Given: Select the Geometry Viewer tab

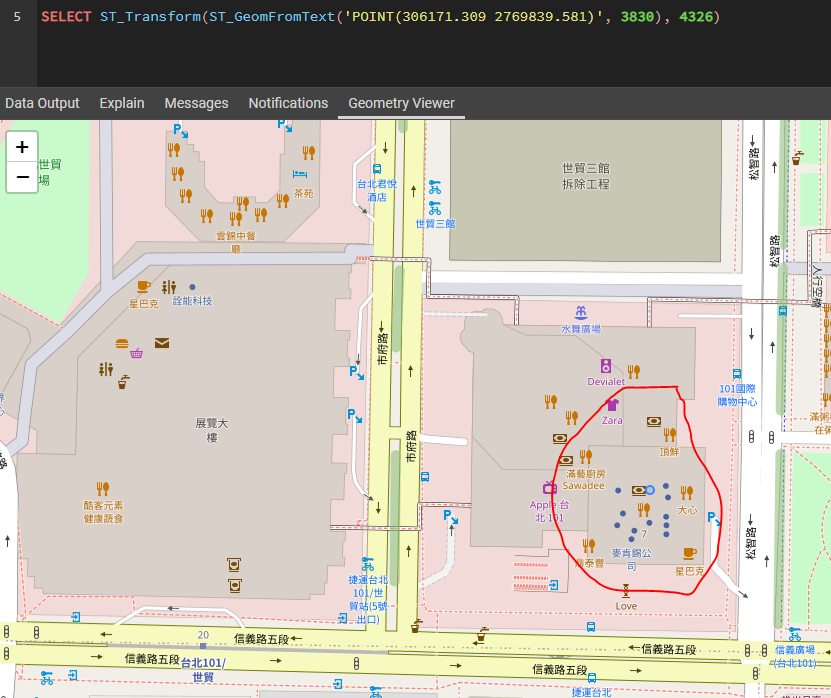Looking at the screenshot, I should [401, 103].
